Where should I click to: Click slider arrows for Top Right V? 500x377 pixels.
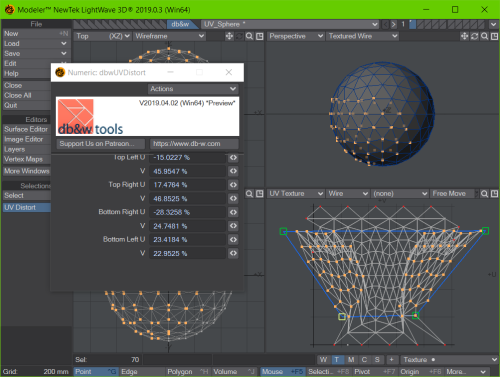tap(233, 198)
